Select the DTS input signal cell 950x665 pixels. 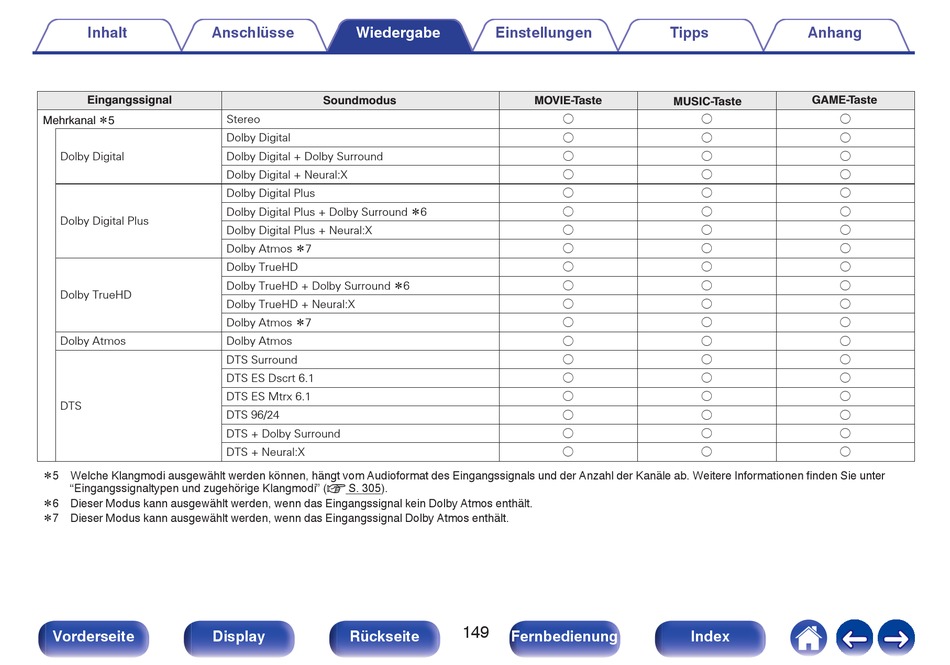[138, 406]
